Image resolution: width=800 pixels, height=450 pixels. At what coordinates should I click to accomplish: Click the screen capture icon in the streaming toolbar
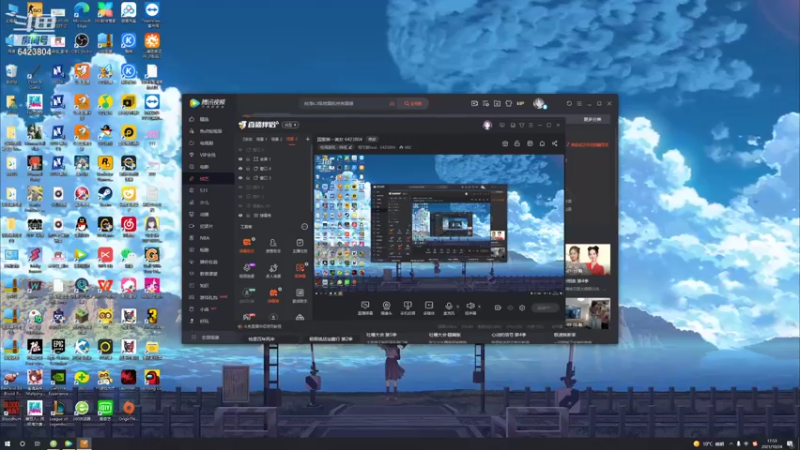coord(365,307)
